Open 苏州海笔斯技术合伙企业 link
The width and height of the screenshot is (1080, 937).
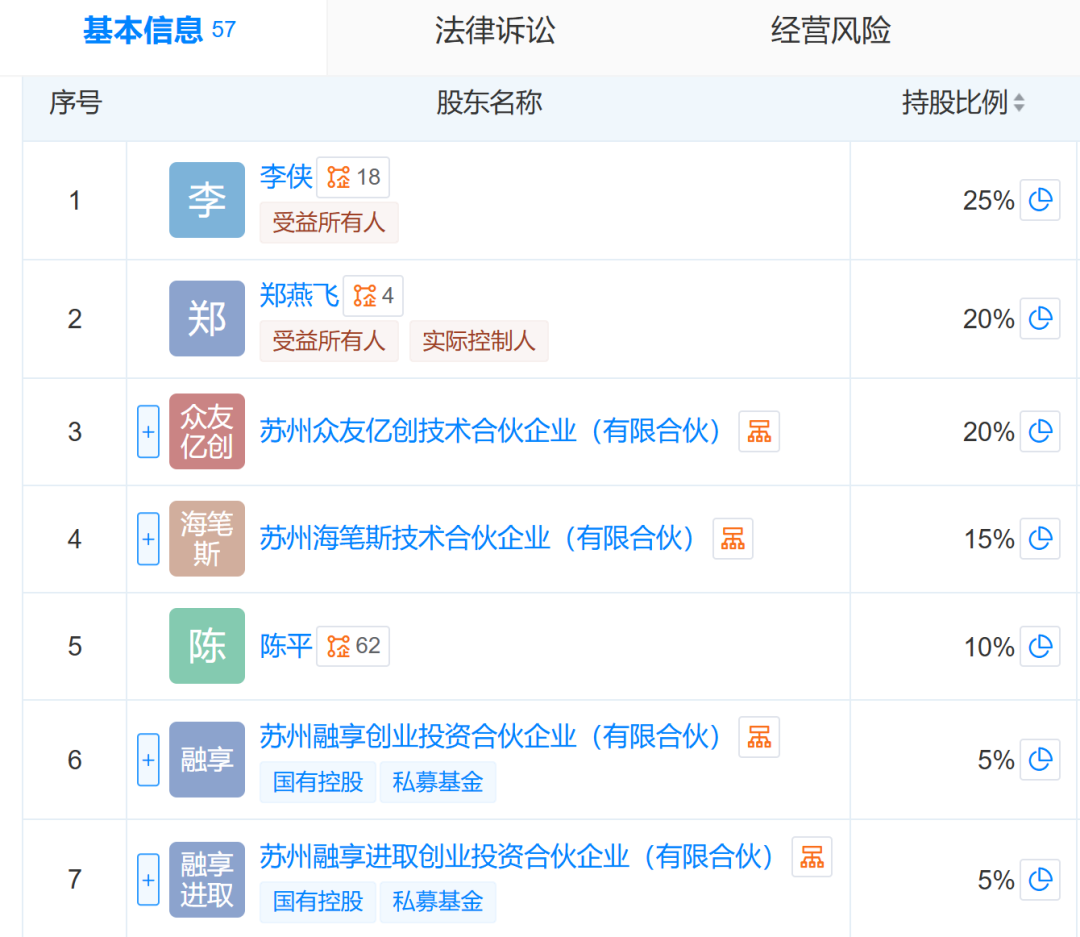[477, 539]
